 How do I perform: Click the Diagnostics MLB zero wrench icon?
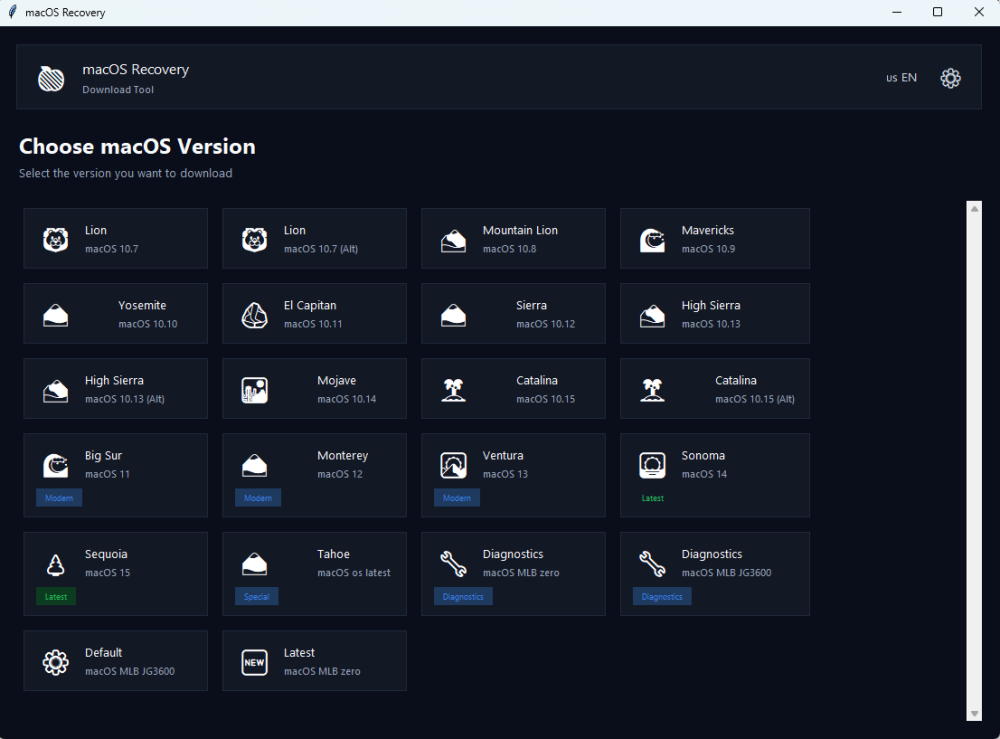(453, 564)
